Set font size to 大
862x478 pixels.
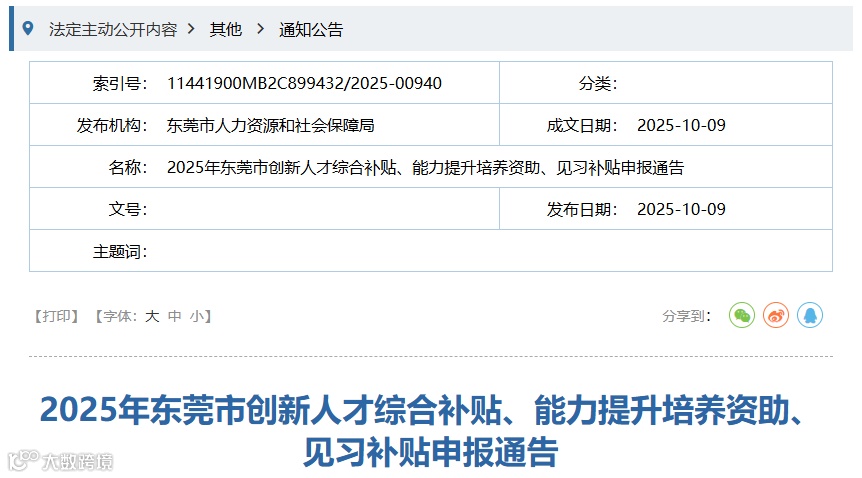point(152,316)
